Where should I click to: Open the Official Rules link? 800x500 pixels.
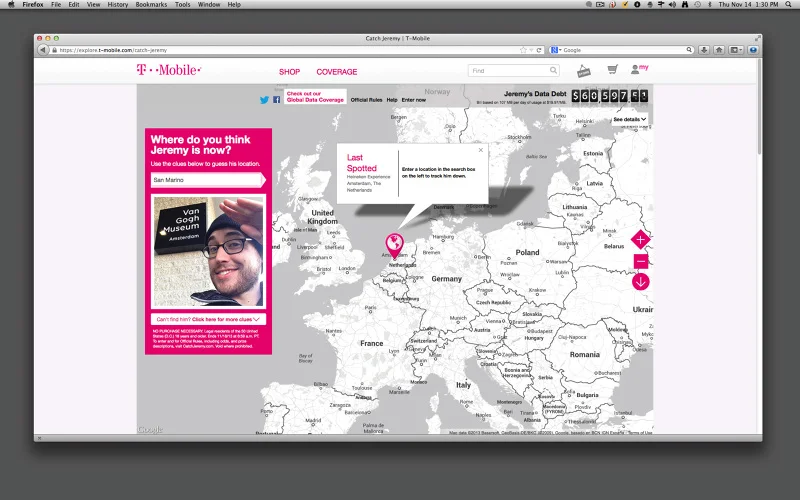click(x=366, y=100)
